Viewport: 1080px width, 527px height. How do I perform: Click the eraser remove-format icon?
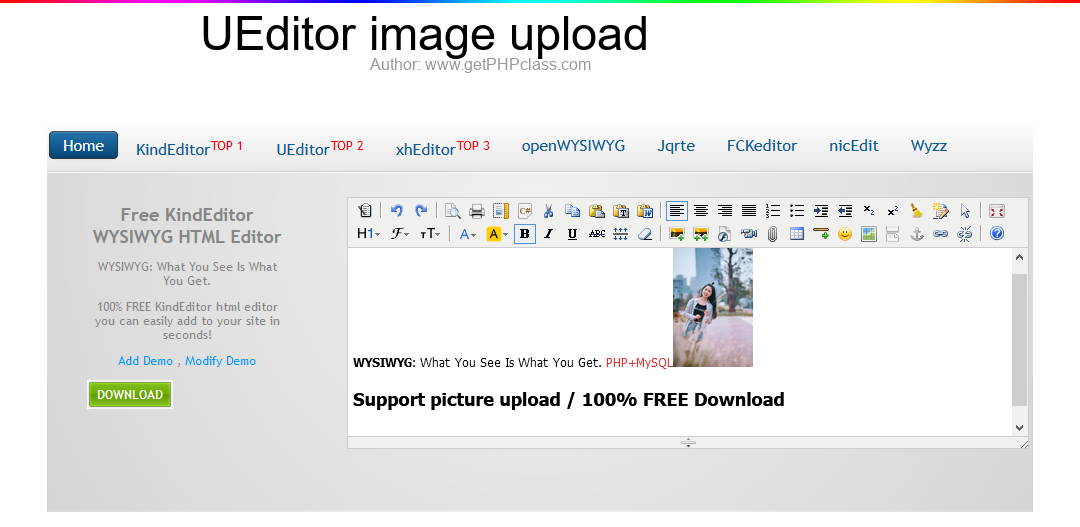645,234
